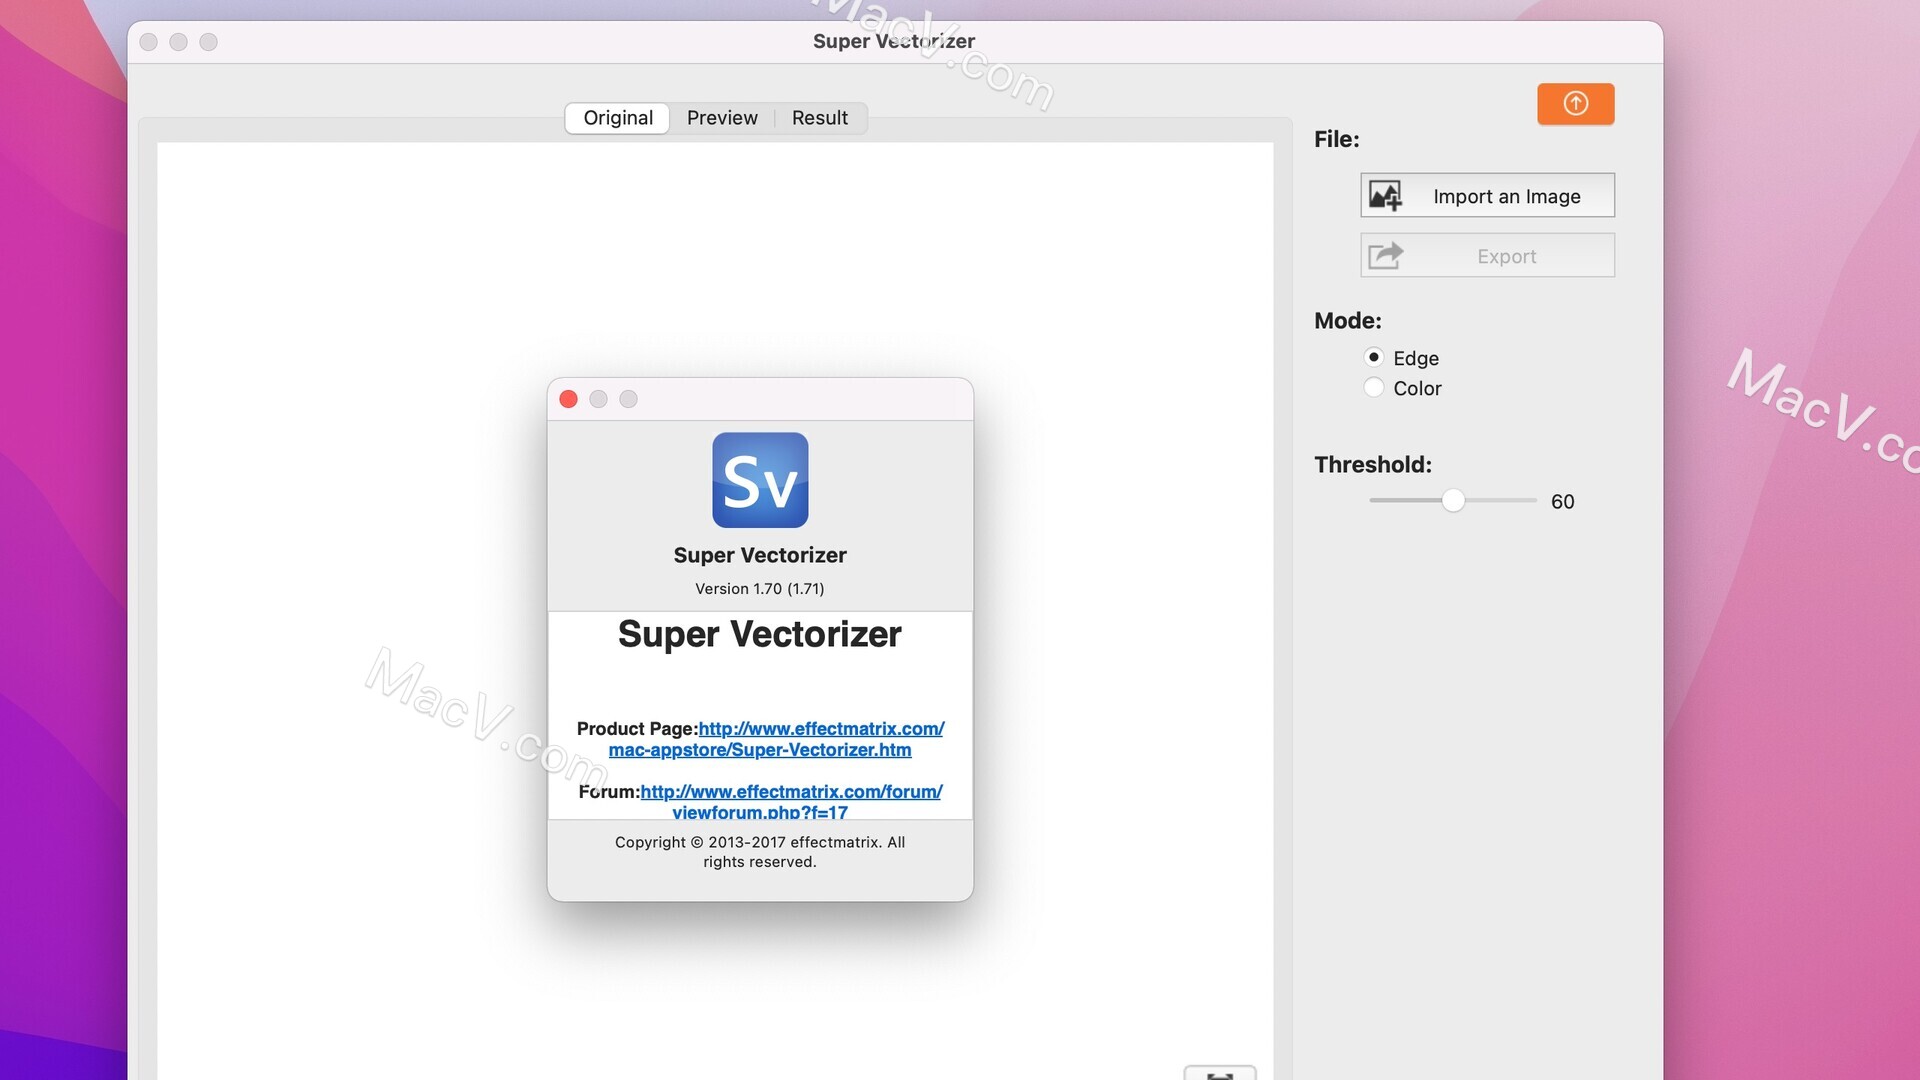Click the Sv app icon in About dialog
The width and height of the screenshot is (1920, 1080).
pos(760,480)
